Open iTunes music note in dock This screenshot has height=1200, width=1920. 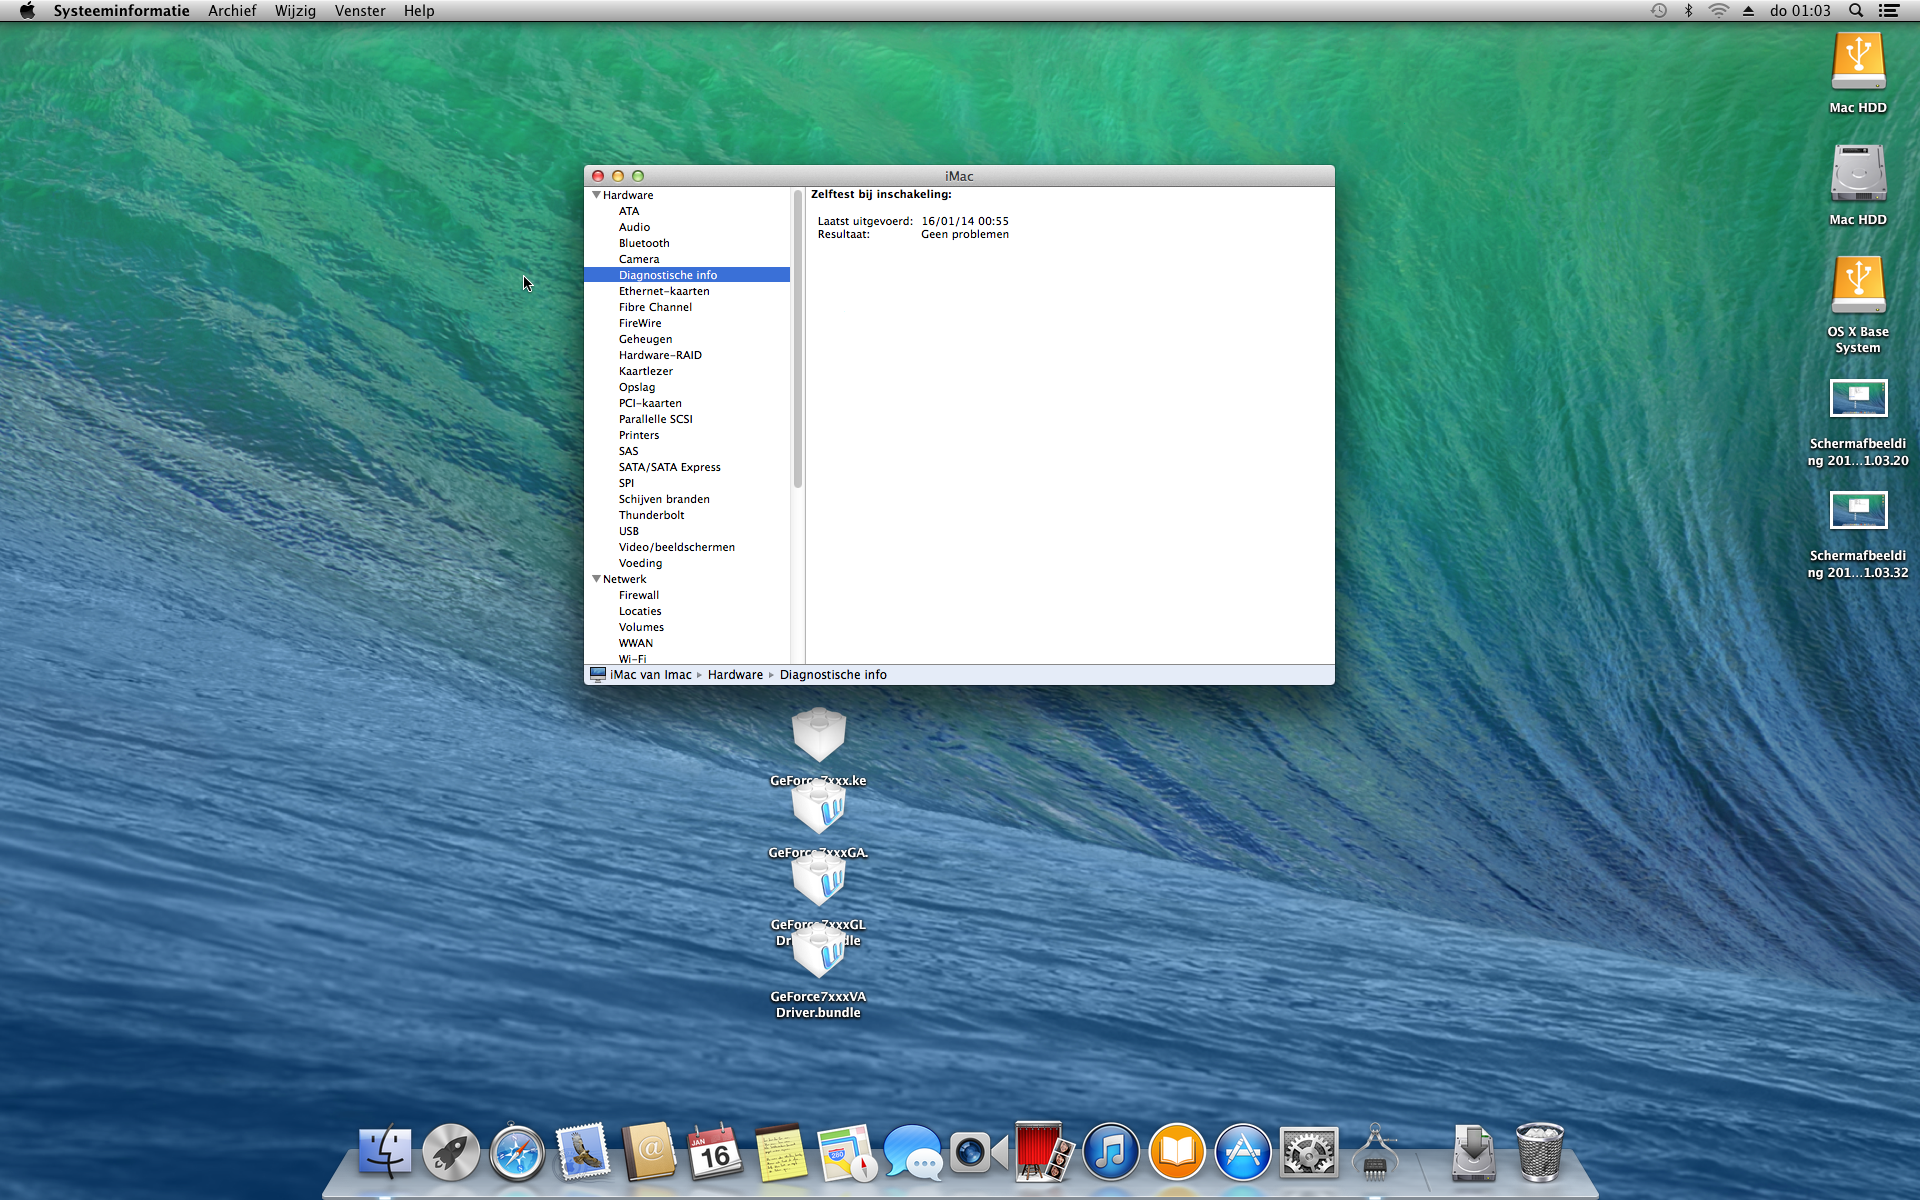1111,1152
